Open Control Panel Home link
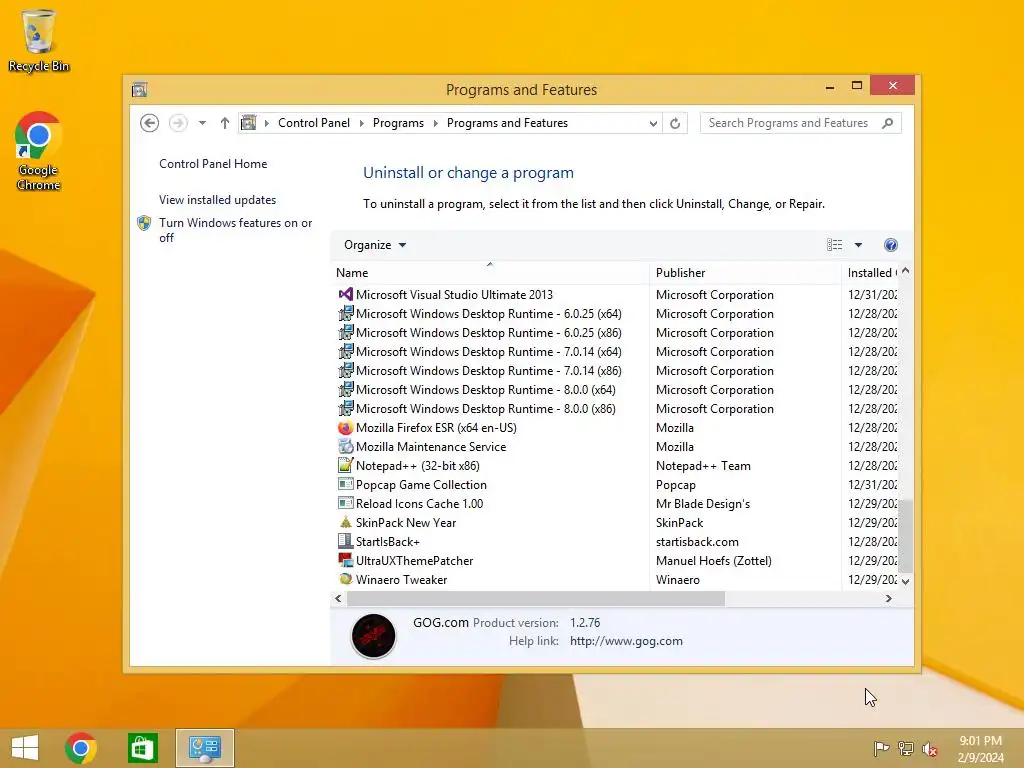 213,164
